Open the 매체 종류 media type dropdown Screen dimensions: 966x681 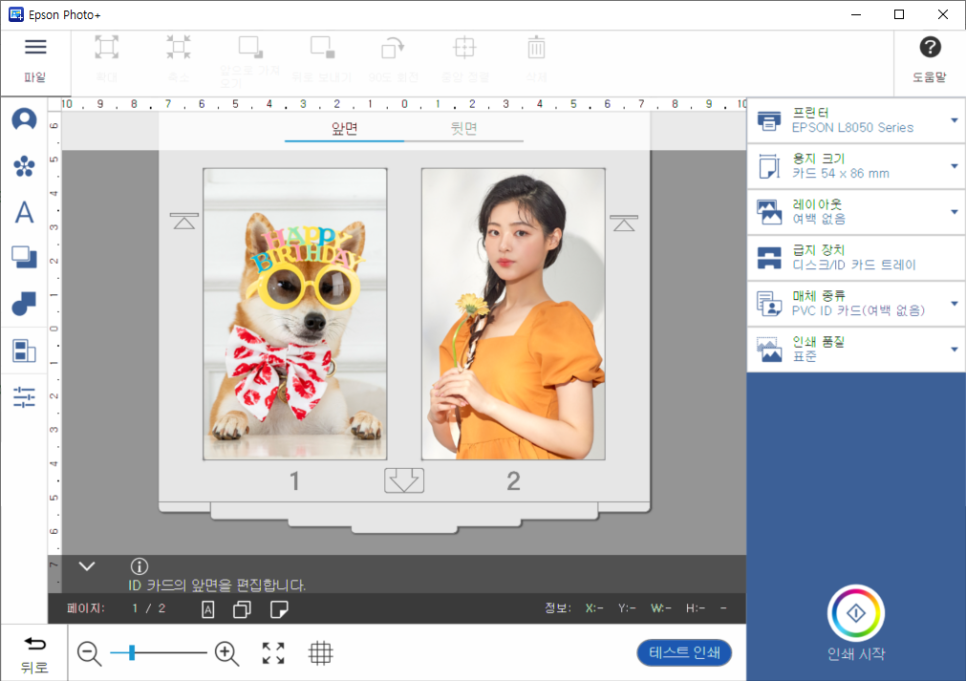(856, 303)
